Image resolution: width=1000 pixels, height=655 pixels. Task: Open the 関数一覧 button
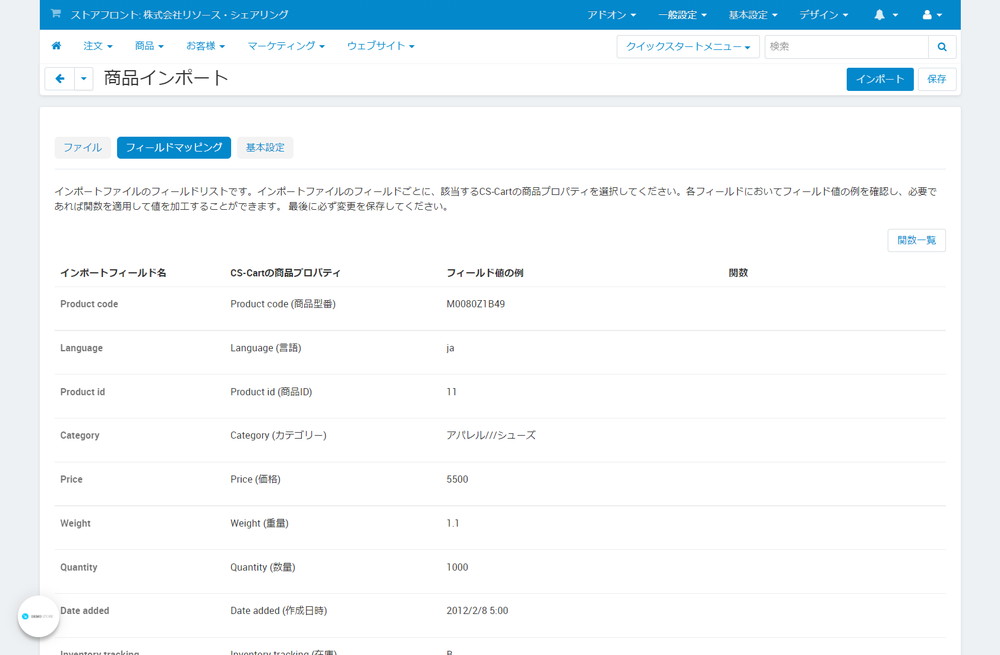point(916,240)
